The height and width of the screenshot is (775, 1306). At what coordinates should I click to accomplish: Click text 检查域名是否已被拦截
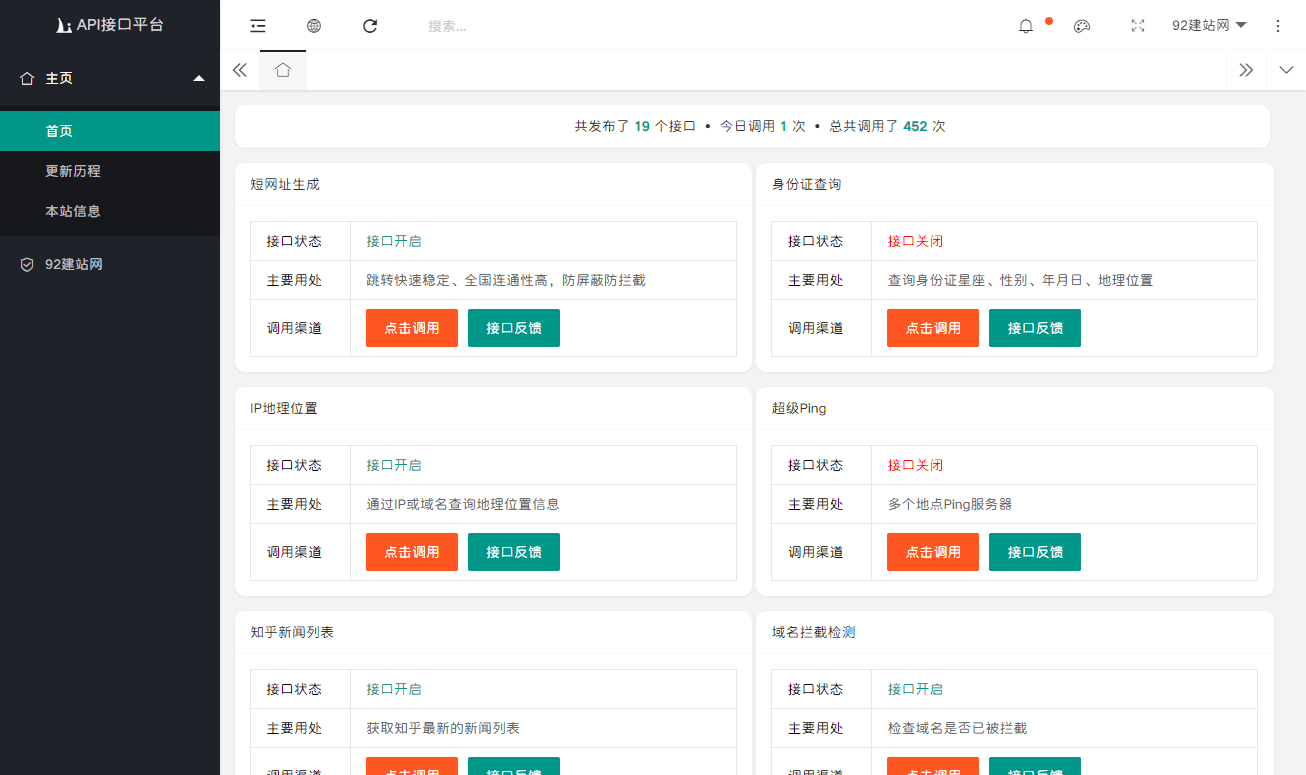pyautogui.click(x=957, y=728)
